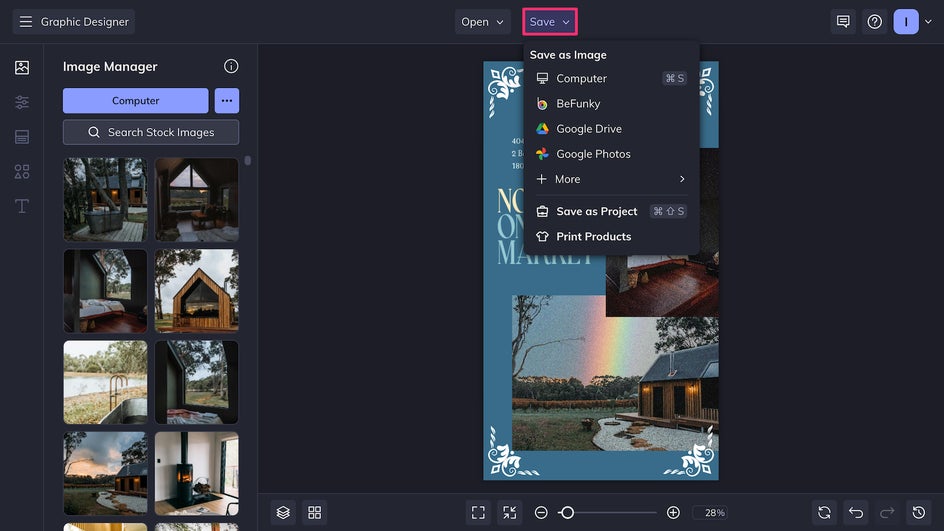Zoom in with the plus icon

673,512
